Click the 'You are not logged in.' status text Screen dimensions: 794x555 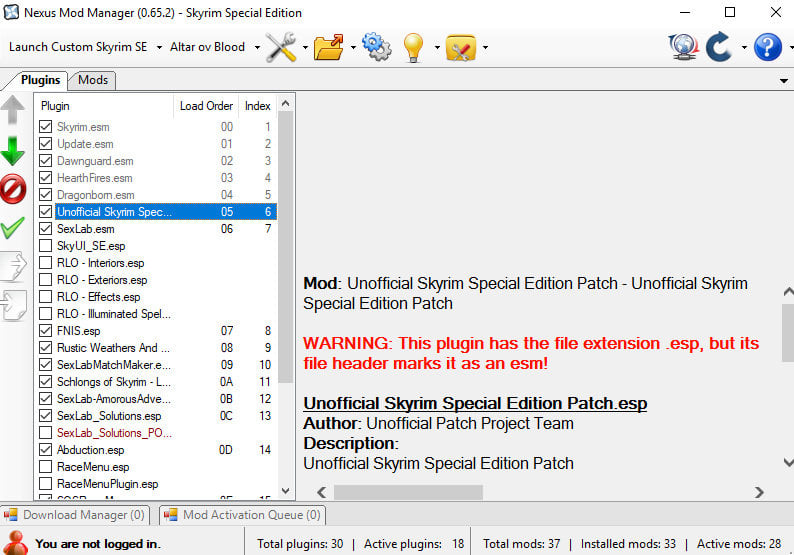pos(98,543)
